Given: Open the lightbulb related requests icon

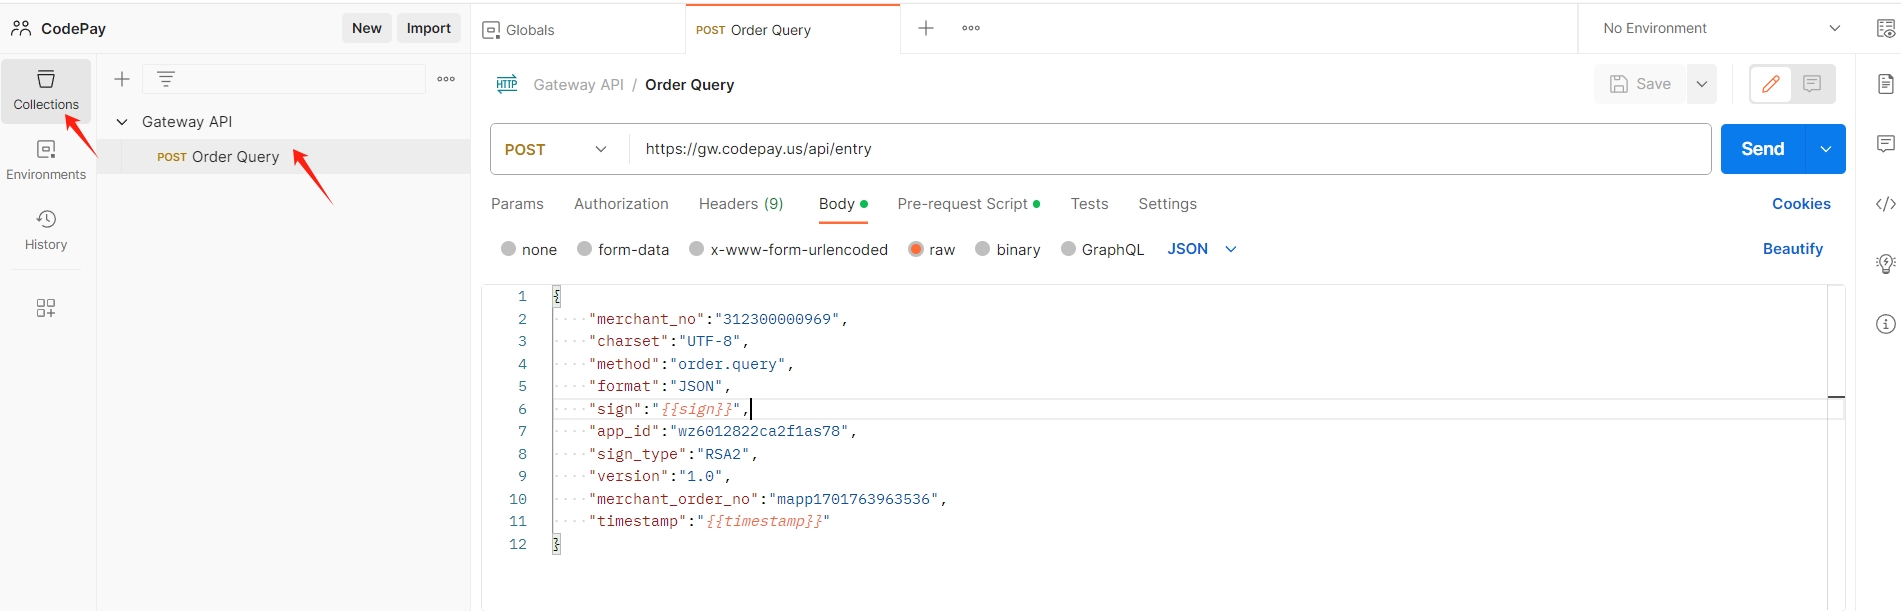Looking at the screenshot, I should tap(1886, 264).
